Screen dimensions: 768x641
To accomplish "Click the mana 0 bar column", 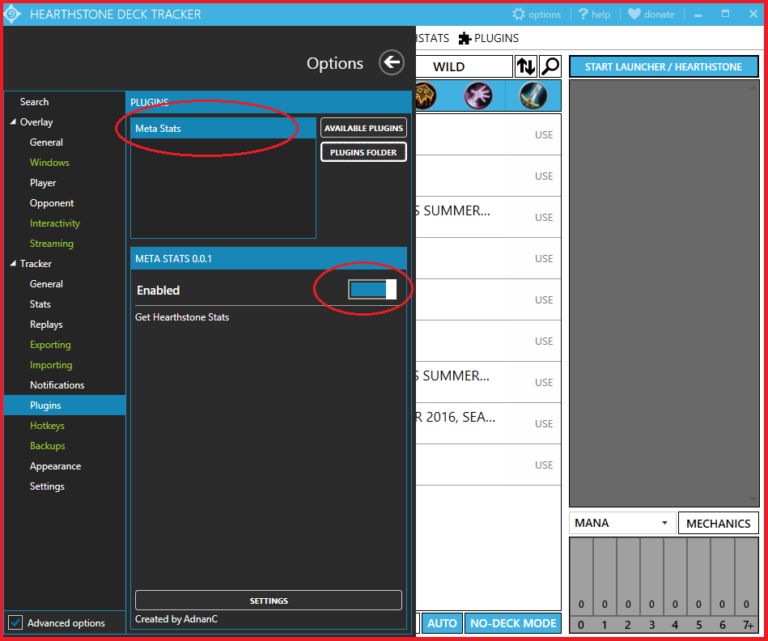I will click(581, 576).
